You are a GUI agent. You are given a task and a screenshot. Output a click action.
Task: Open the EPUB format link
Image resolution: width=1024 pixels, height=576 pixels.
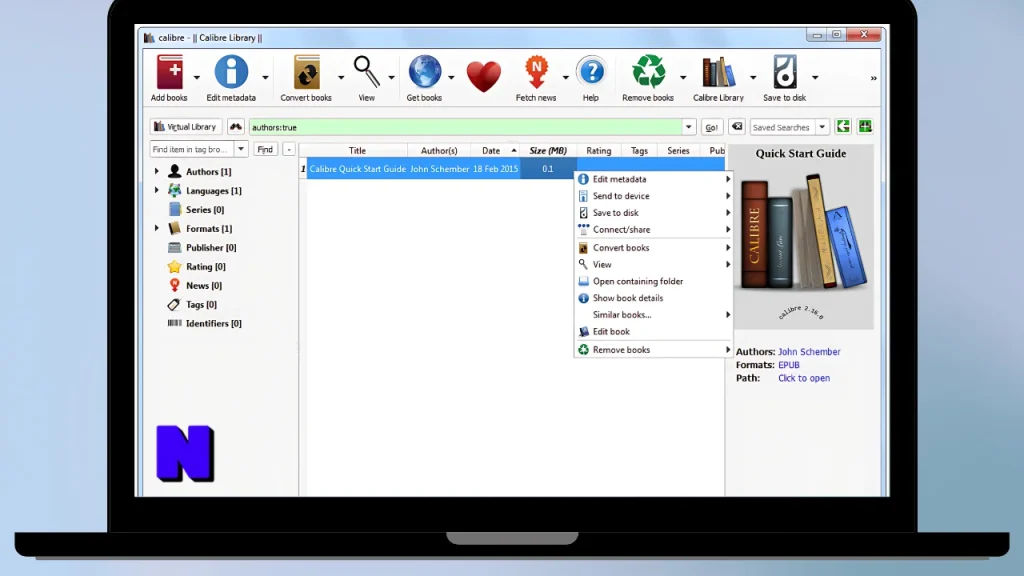coord(788,365)
